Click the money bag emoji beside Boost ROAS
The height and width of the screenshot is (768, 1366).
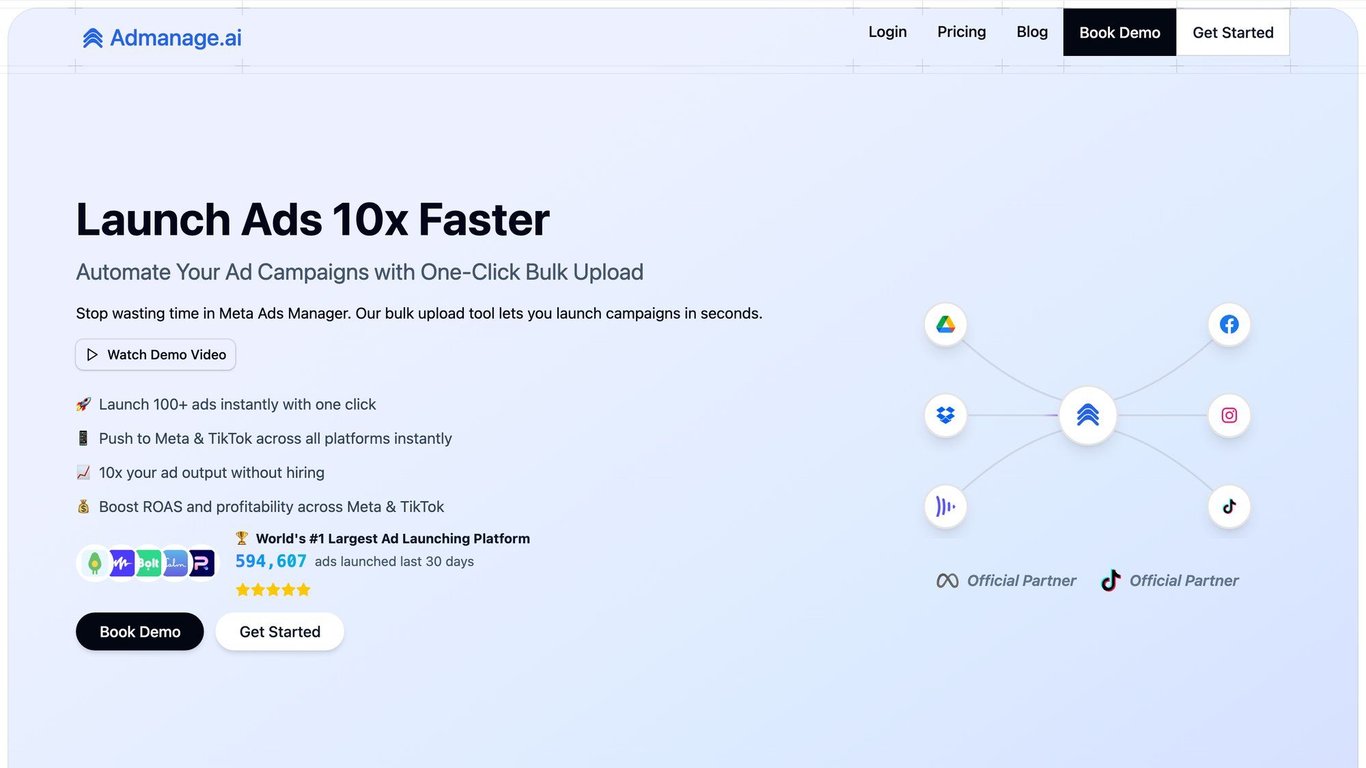point(84,506)
